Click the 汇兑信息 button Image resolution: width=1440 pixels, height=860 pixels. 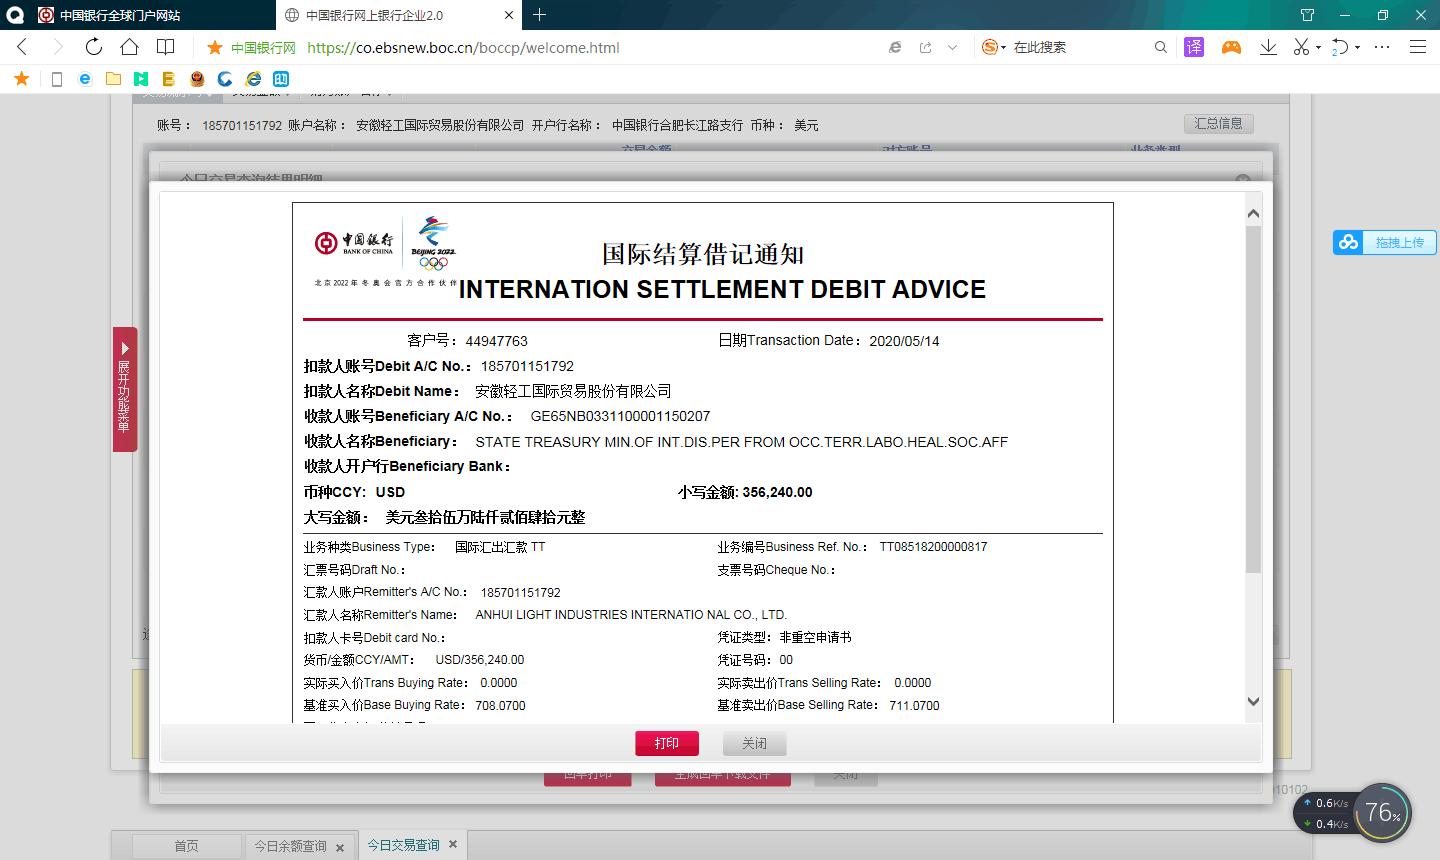(x=1218, y=123)
